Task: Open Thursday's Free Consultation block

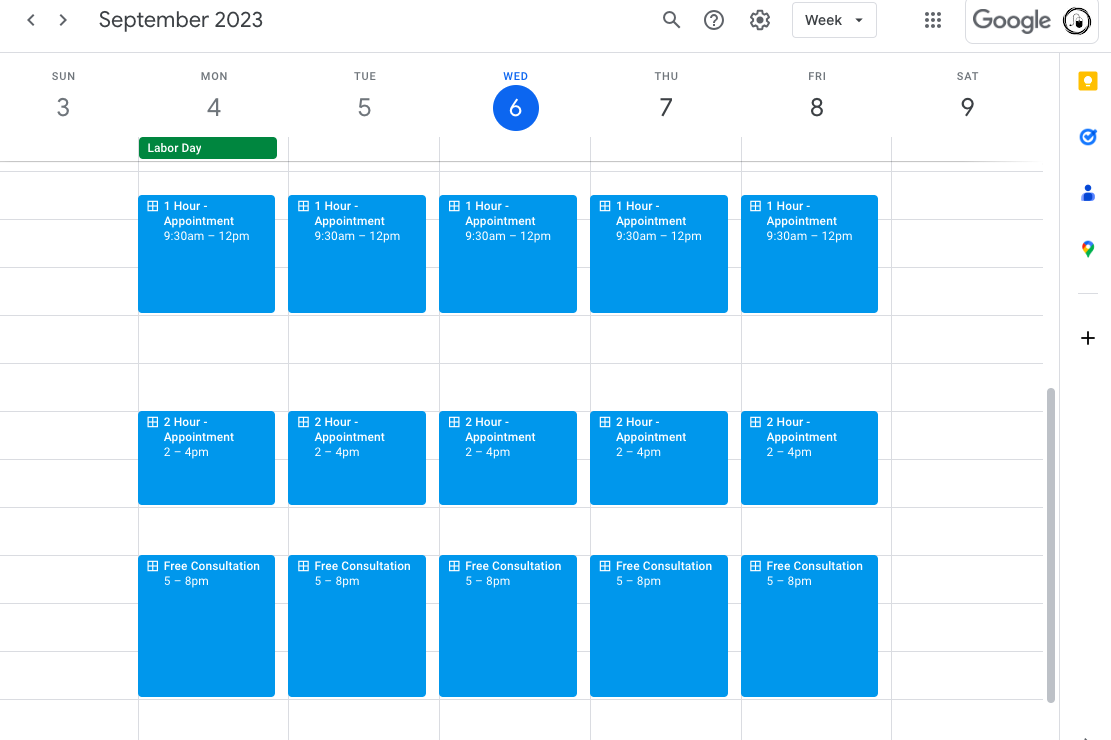Action: (x=658, y=626)
